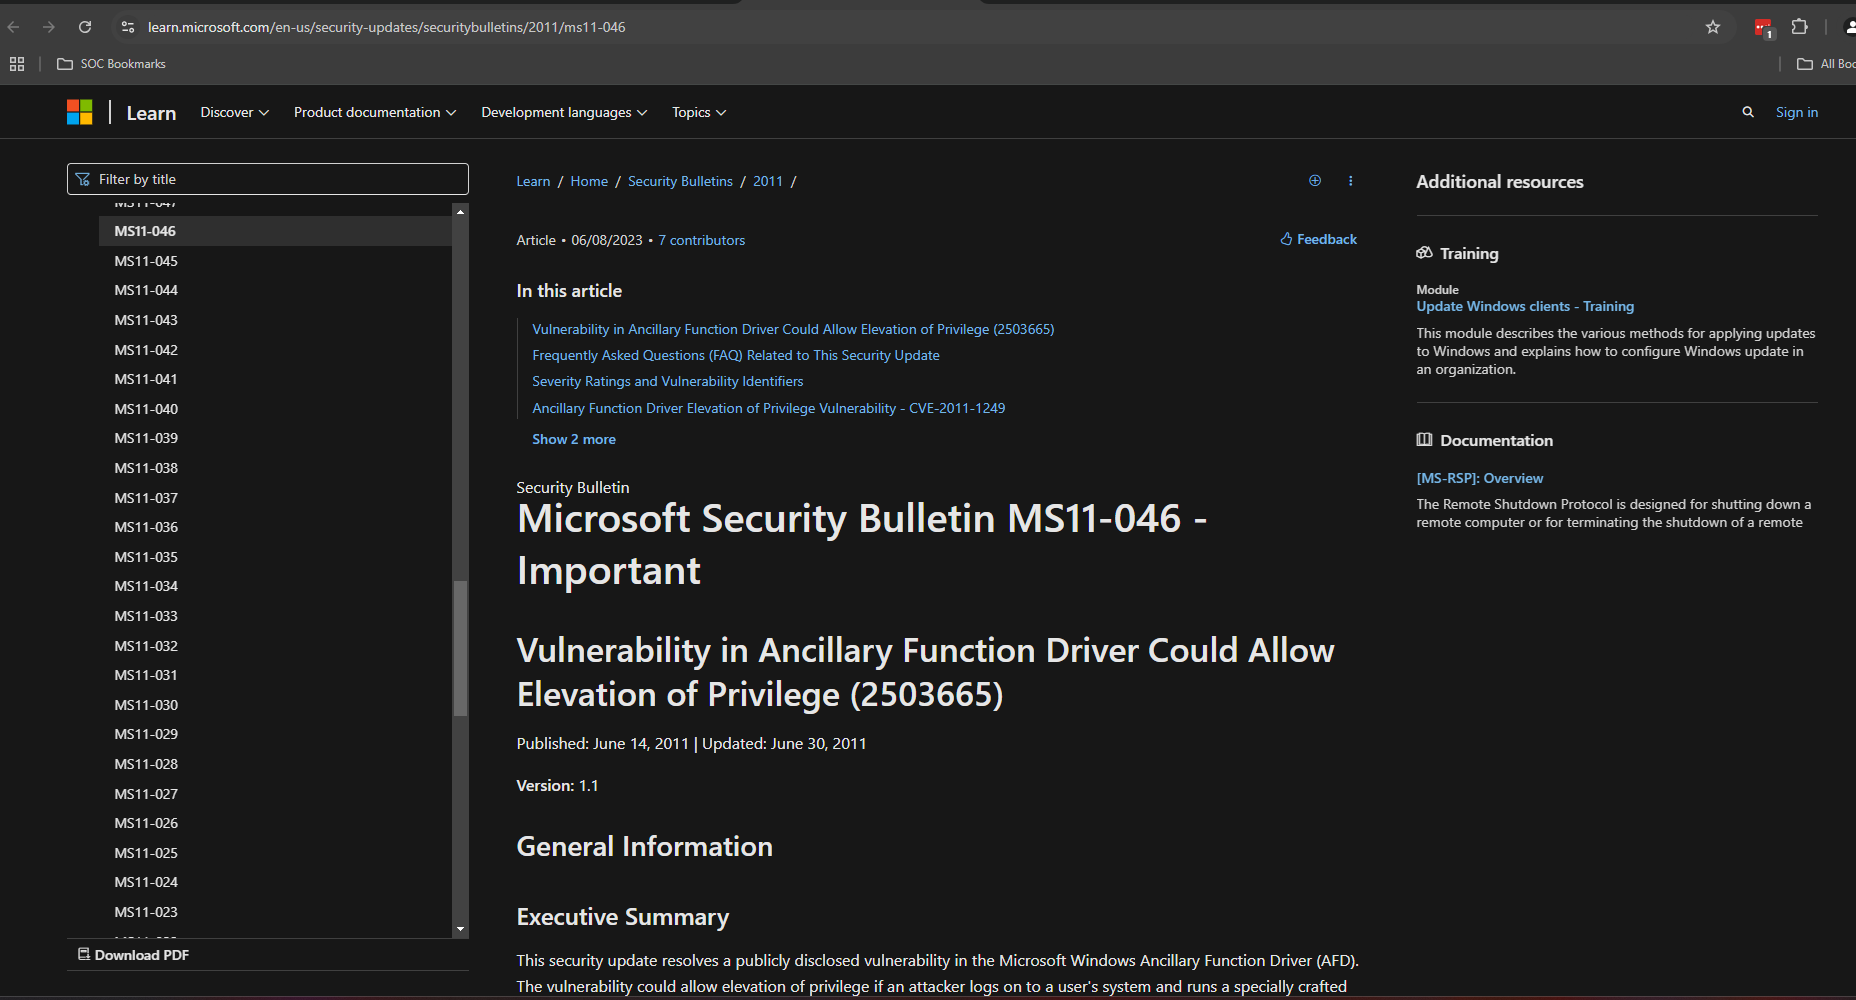This screenshot has width=1856, height=1000.
Task: Open the Security Bulletins breadcrumb link
Action: [x=680, y=181]
